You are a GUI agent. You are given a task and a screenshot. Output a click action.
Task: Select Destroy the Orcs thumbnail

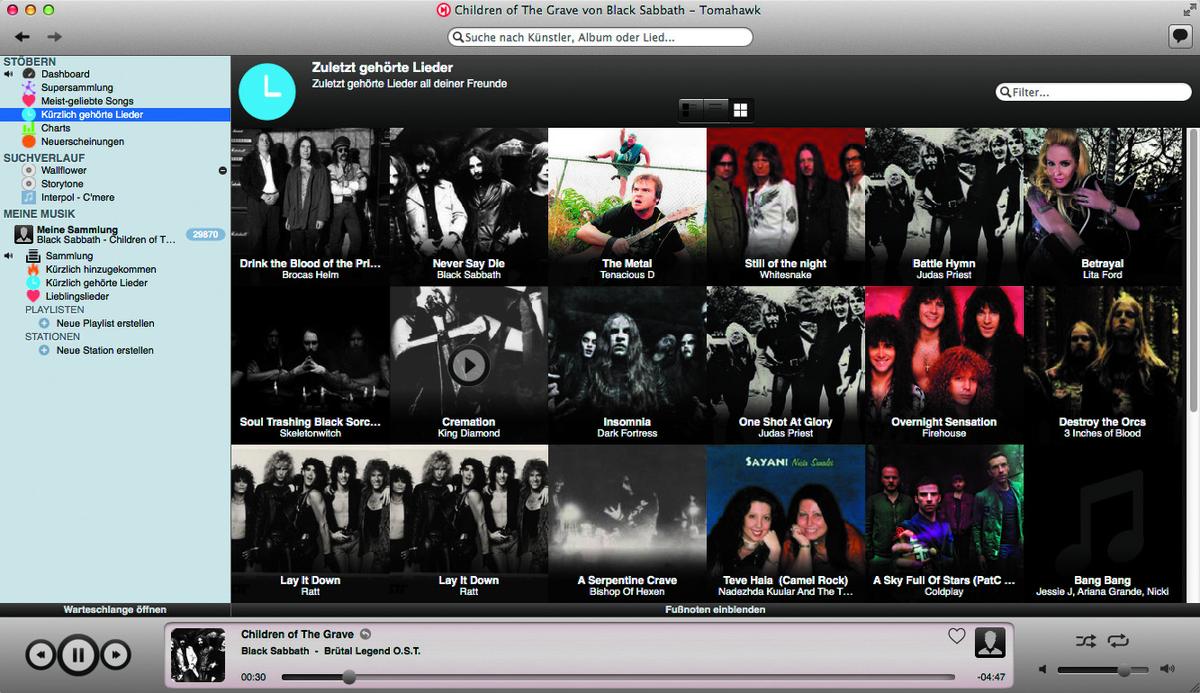[x=1102, y=365]
